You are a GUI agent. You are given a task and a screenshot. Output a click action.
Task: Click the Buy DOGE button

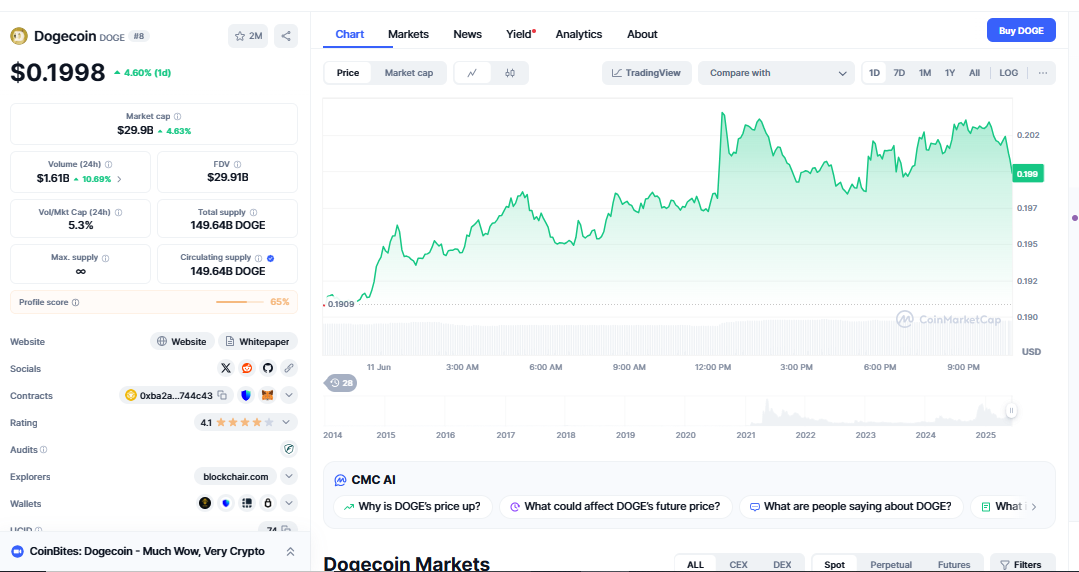pyautogui.click(x=1021, y=30)
